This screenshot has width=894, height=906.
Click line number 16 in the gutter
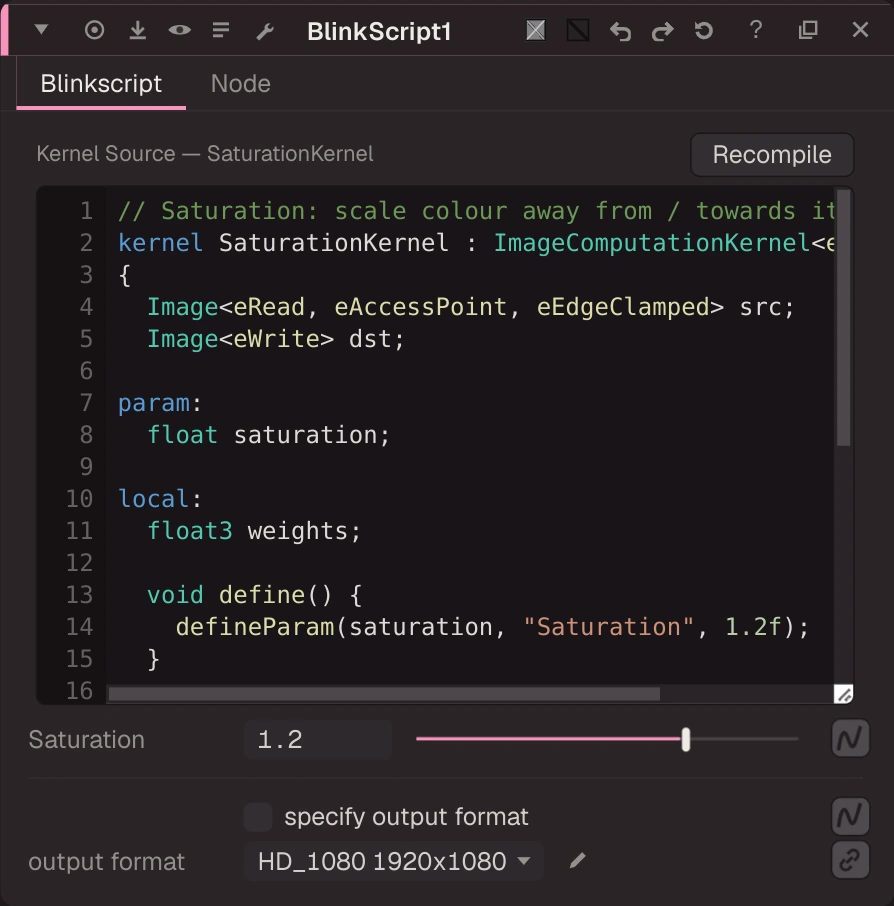[79, 691]
